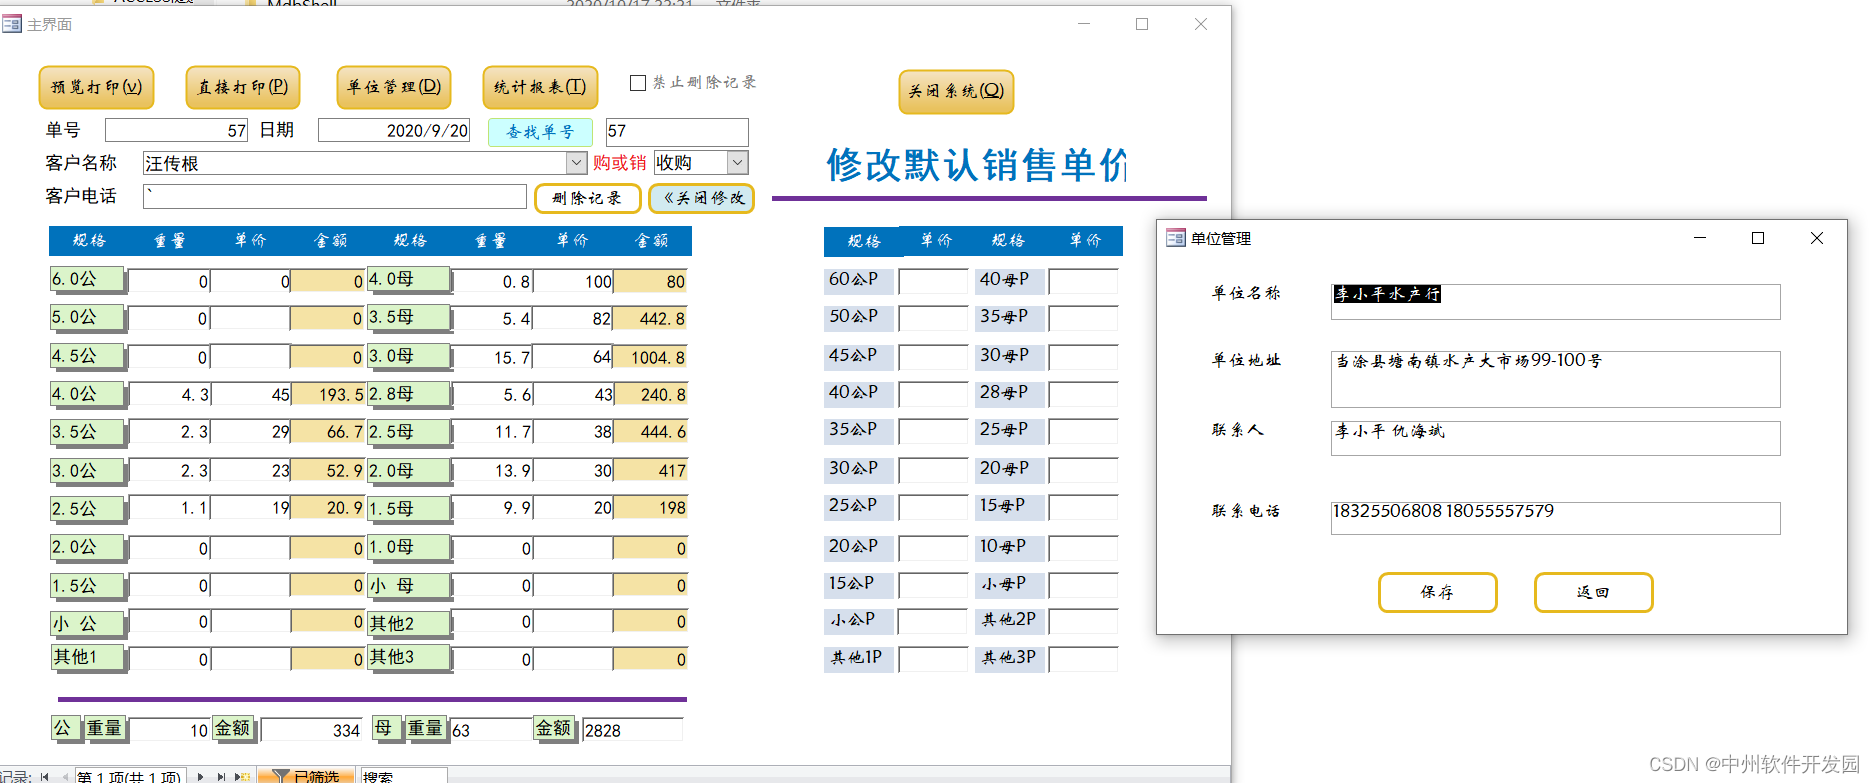The width and height of the screenshot is (1874, 783).
Task: Click the 母 total weight field showing 63
Action: [491, 730]
